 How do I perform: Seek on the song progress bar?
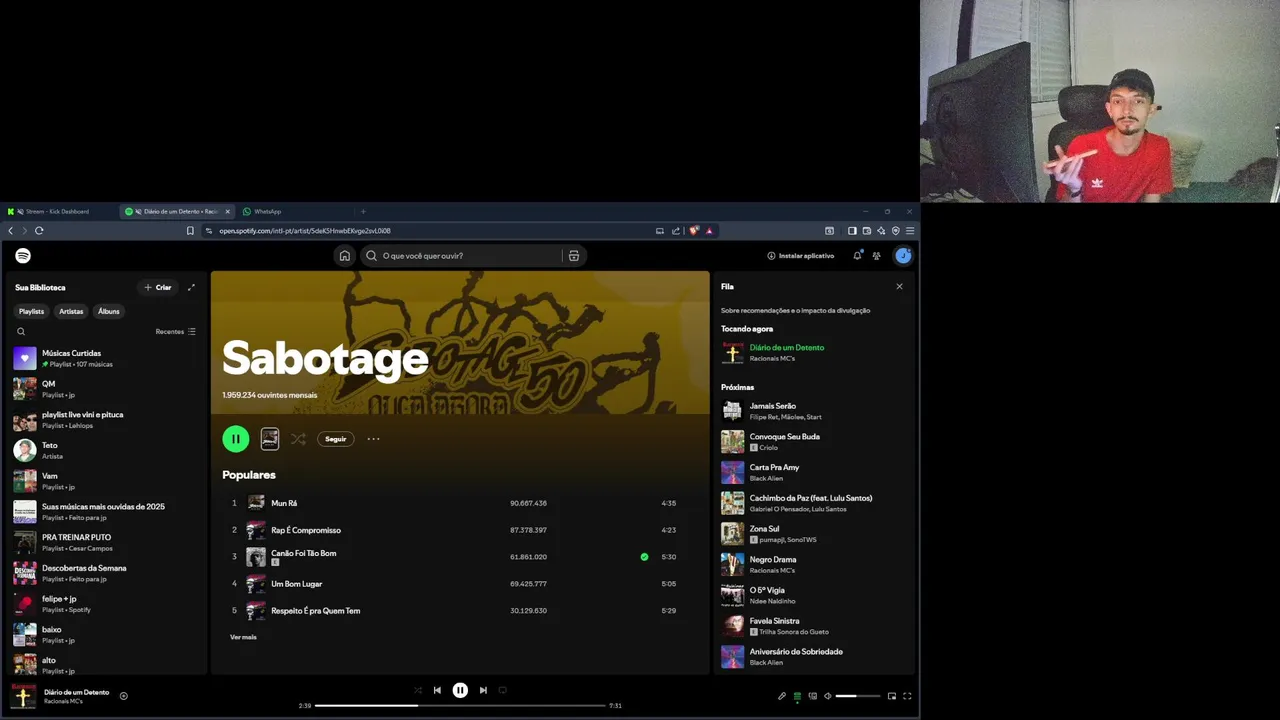click(x=460, y=706)
